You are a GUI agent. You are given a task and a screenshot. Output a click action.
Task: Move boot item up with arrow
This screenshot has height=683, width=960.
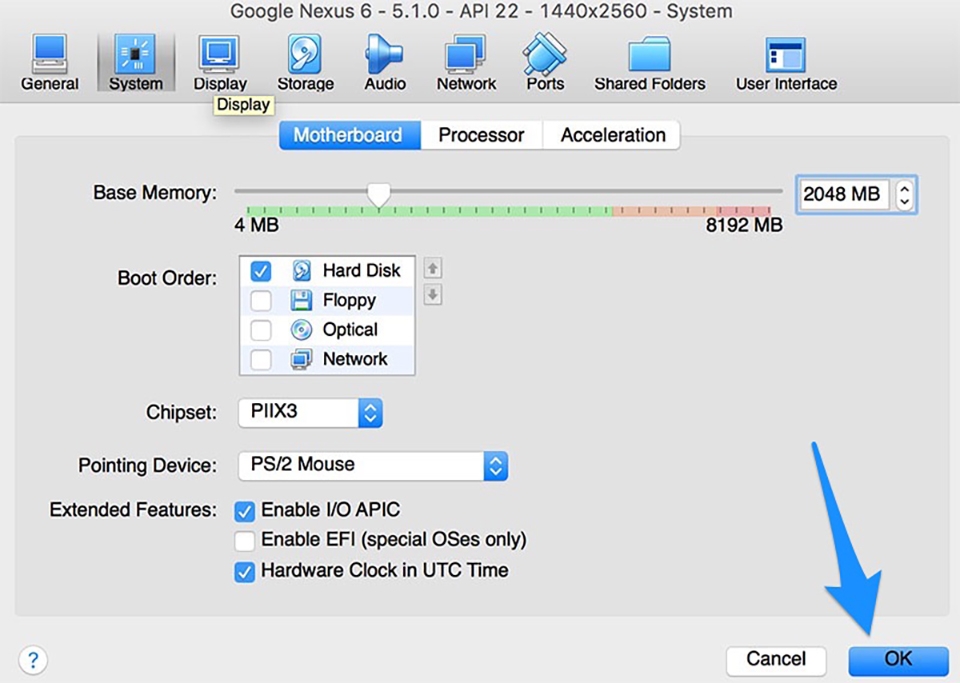[x=433, y=268]
